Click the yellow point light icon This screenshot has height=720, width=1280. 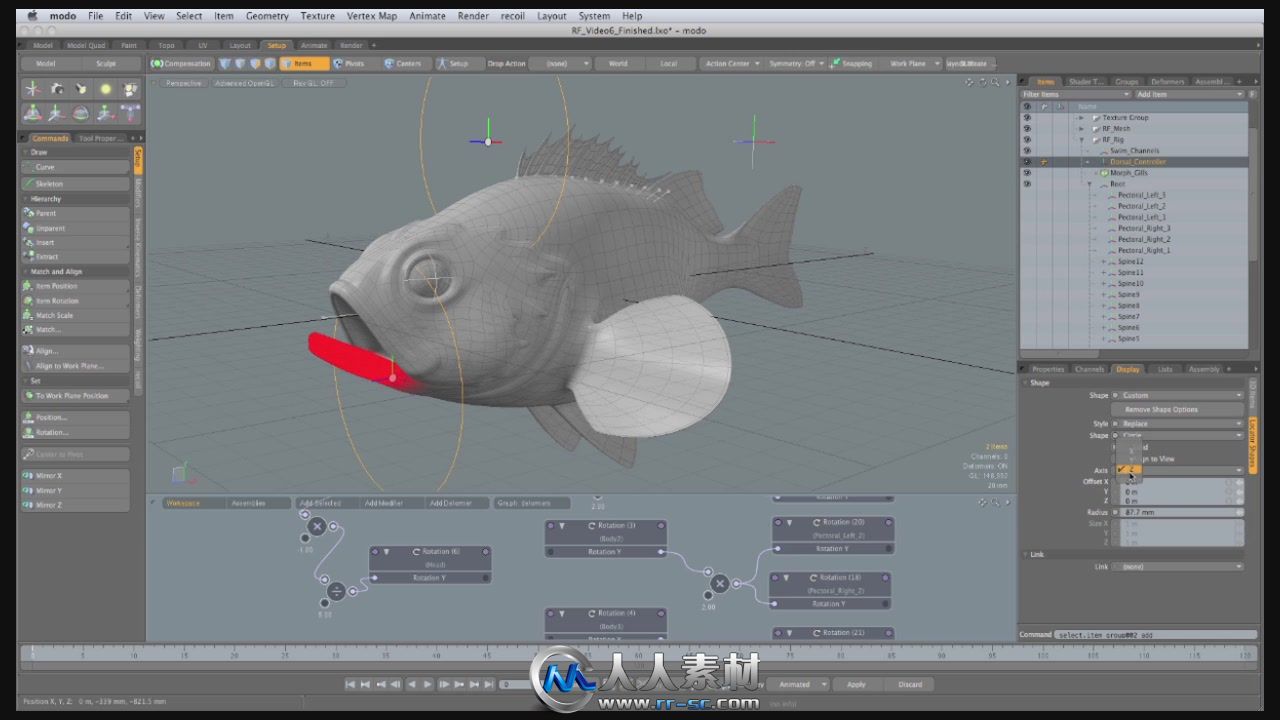click(x=106, y=89)
